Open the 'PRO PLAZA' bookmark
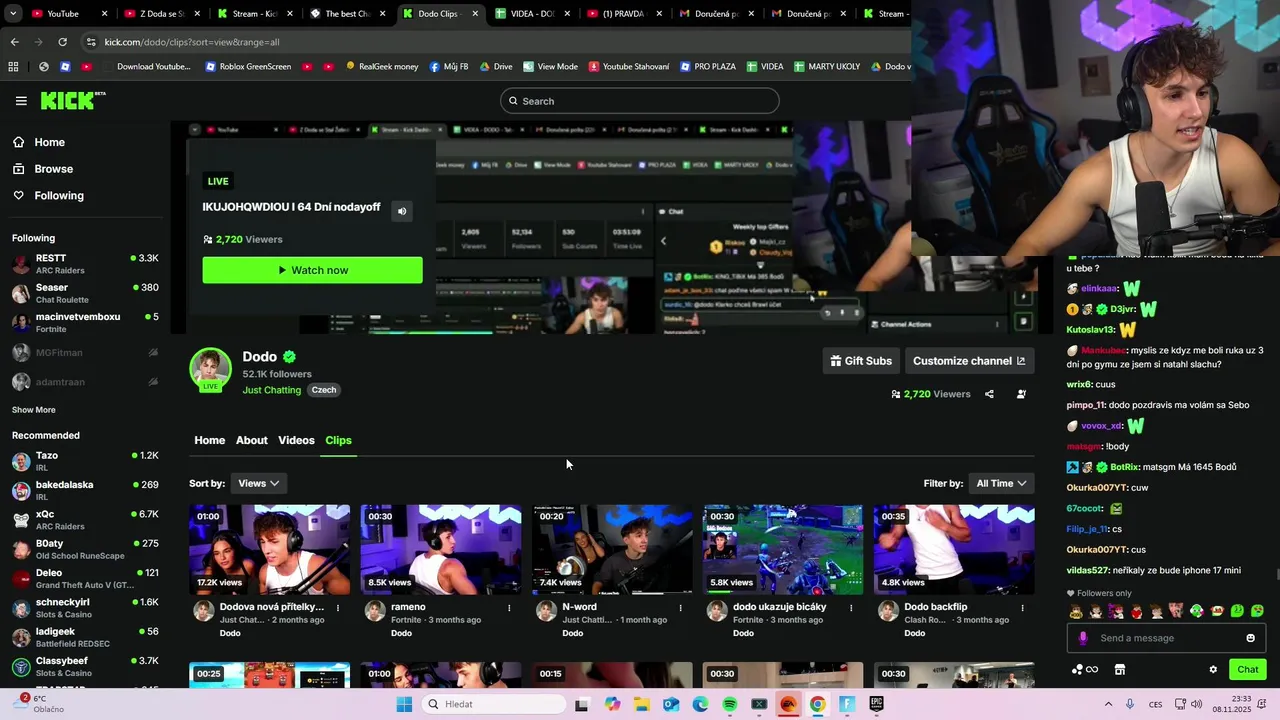The width and height of the screenshot is (1280, 720). pyautogui.click(x=708, y=67)
